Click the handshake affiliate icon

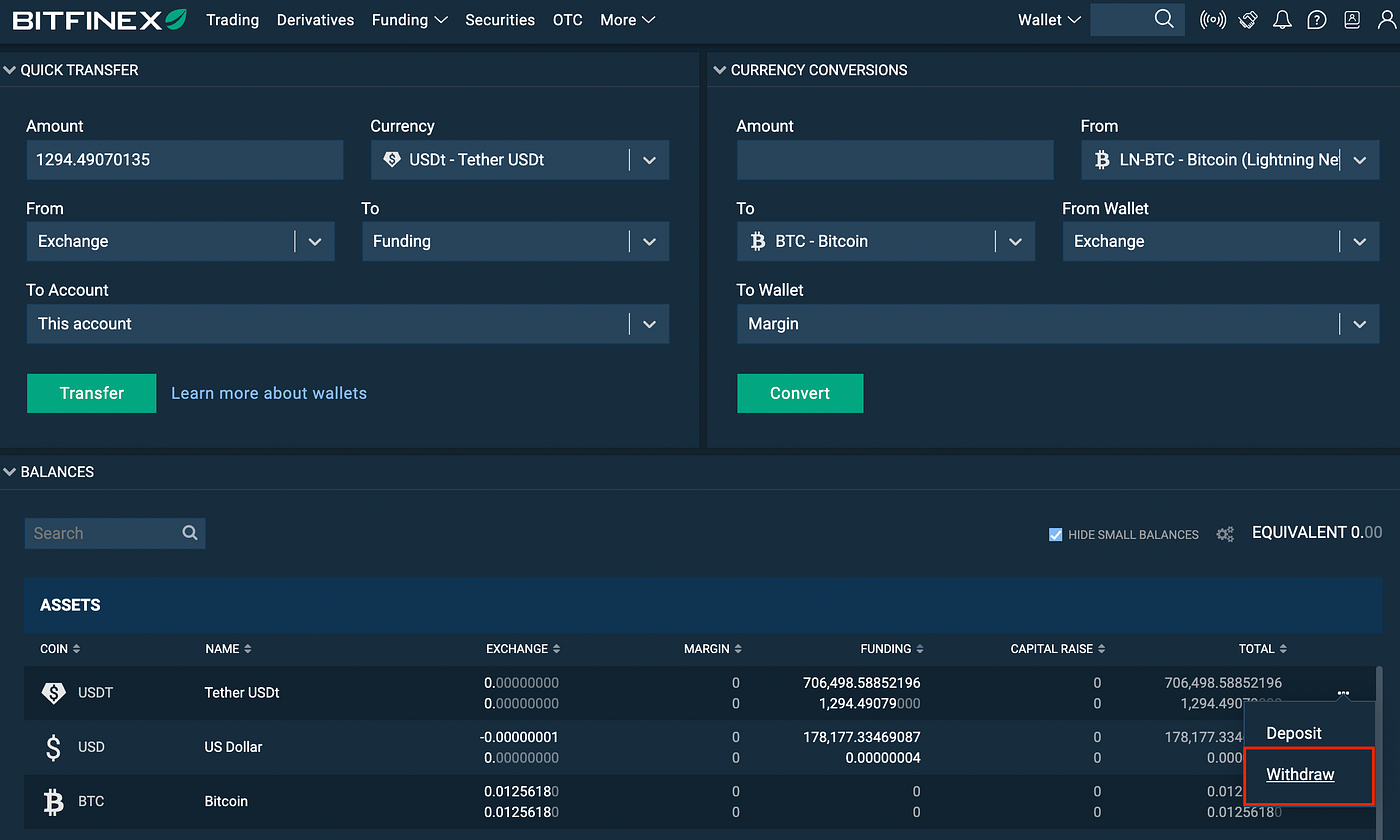(1248, 19)
